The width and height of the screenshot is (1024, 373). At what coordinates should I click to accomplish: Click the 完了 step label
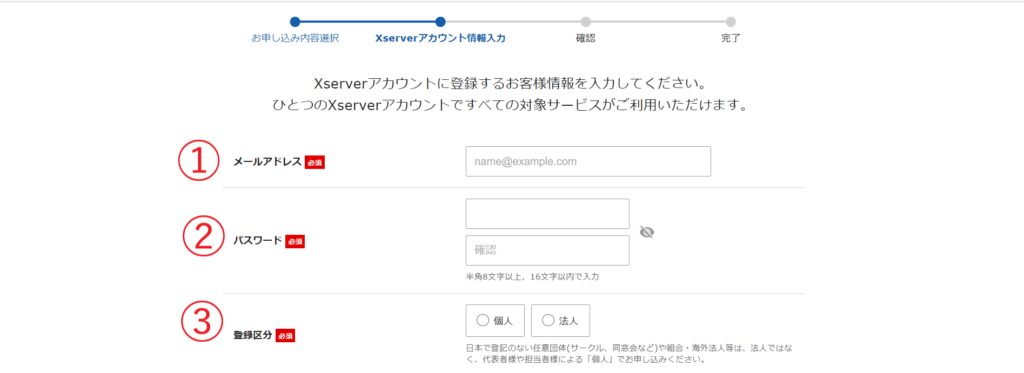[731, 38]
